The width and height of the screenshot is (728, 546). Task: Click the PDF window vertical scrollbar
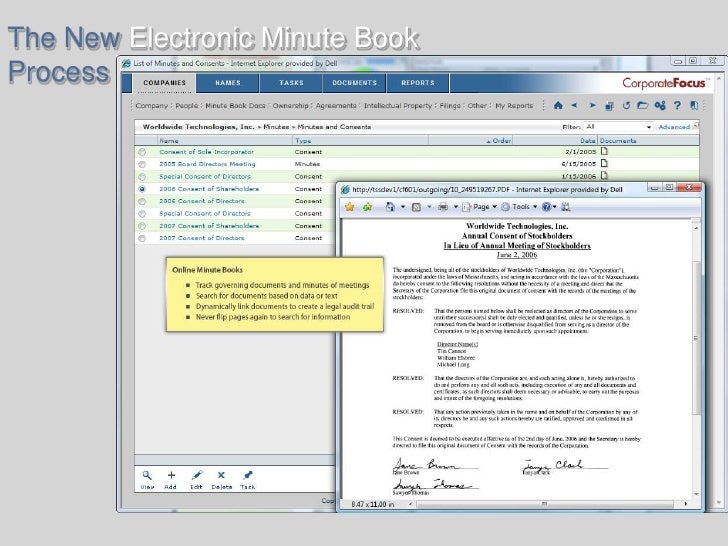pos(696,338)
